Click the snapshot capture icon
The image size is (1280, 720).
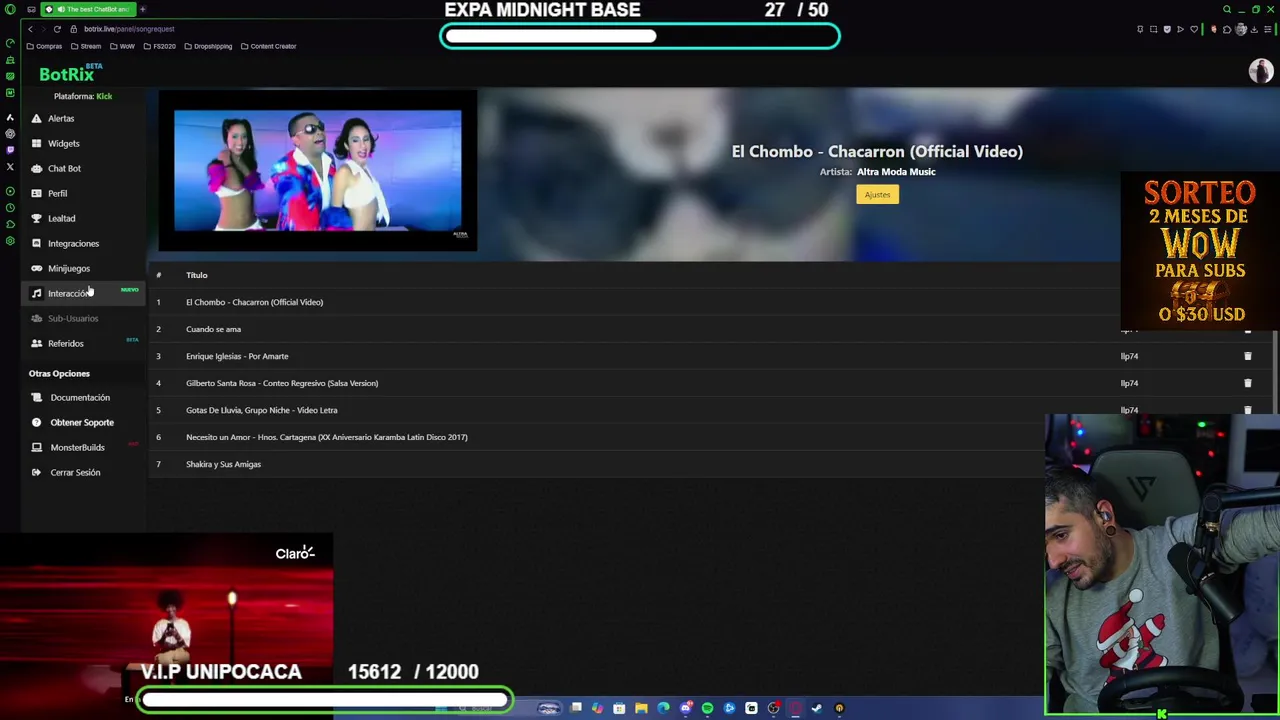(x=1154, y=29)
